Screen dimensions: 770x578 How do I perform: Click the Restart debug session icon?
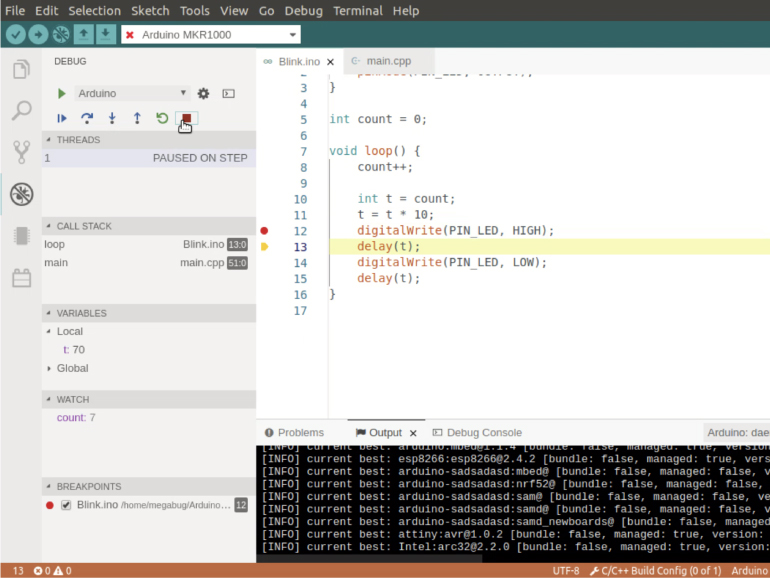[x=162, y=118]
